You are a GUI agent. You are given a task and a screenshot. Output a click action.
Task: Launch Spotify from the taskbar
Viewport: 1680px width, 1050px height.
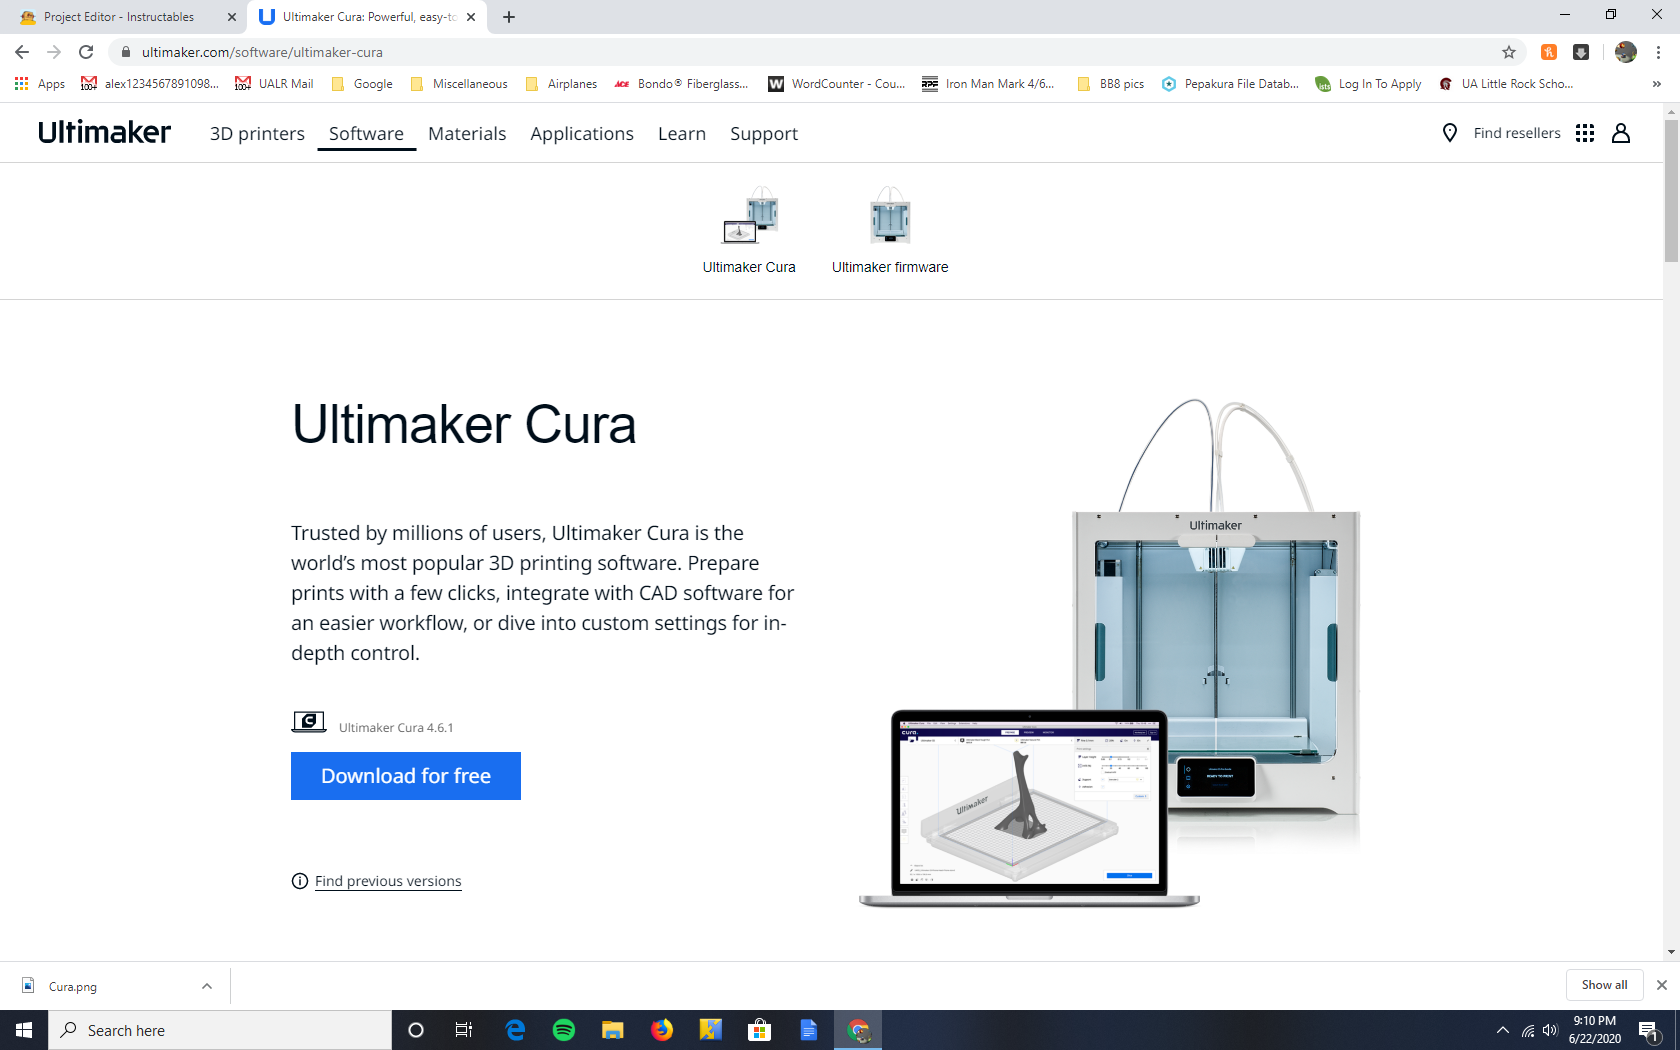[x=564, y=1029]
